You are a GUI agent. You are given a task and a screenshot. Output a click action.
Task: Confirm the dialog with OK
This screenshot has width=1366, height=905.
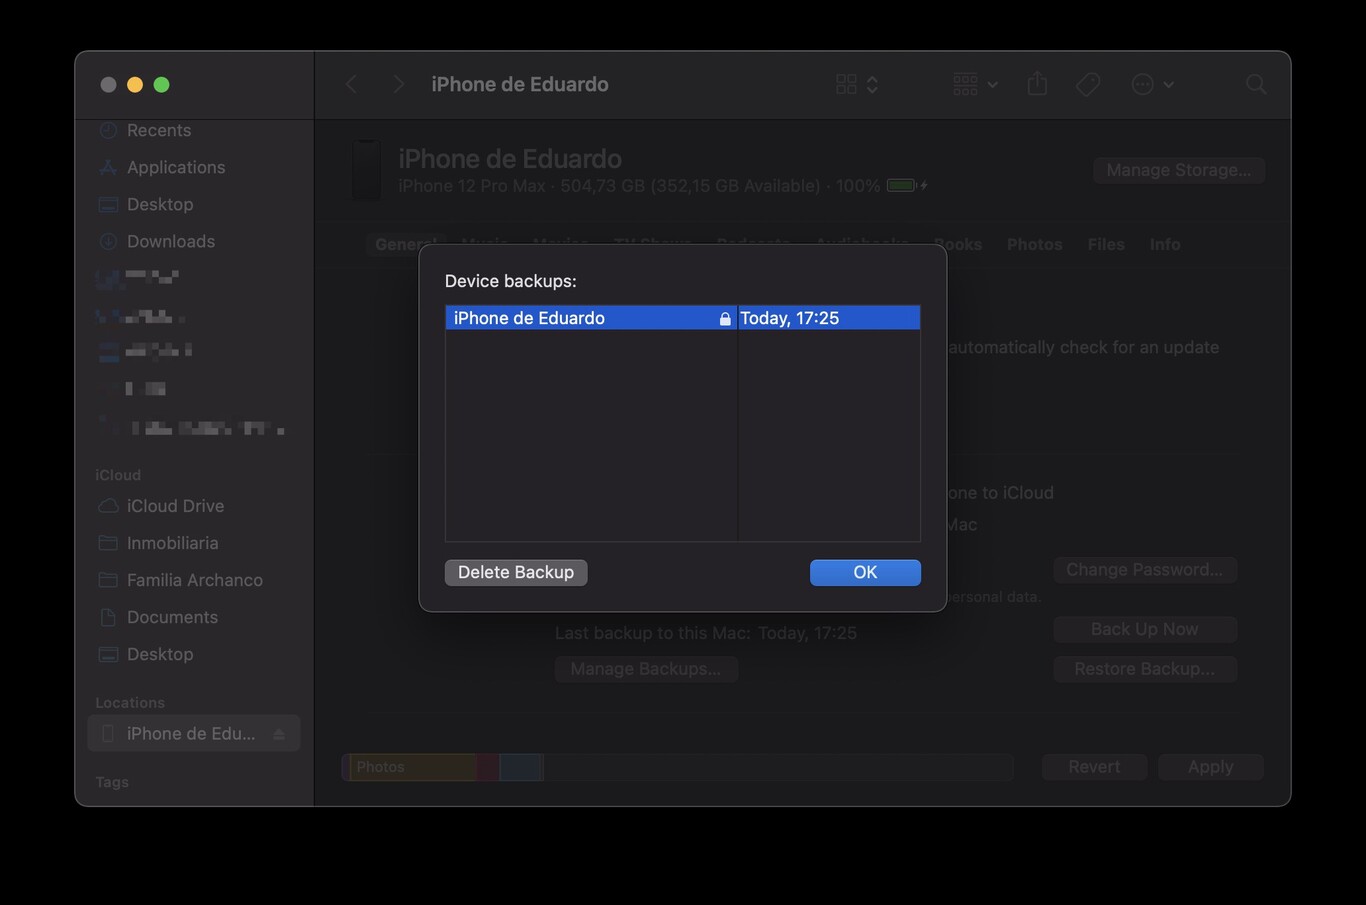(x=865, y=572)
